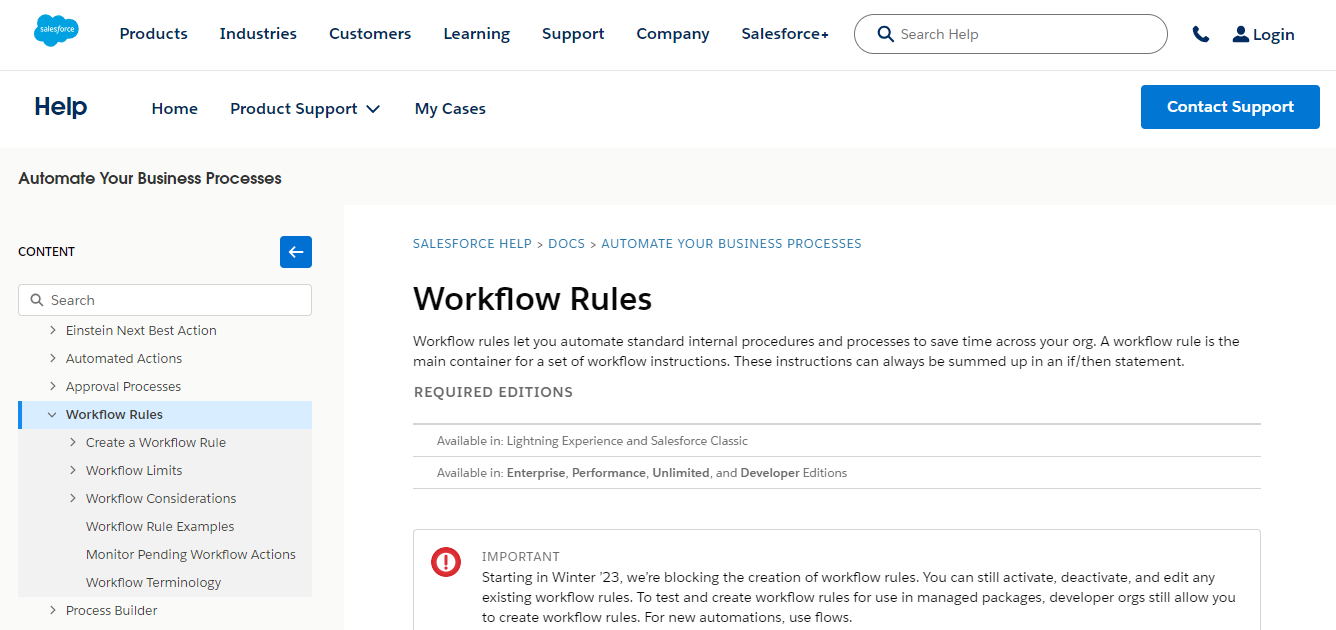Viewport: 1336px width, 630px height.
Task: Focus the Search Help input field
Action: [1010, 34]
